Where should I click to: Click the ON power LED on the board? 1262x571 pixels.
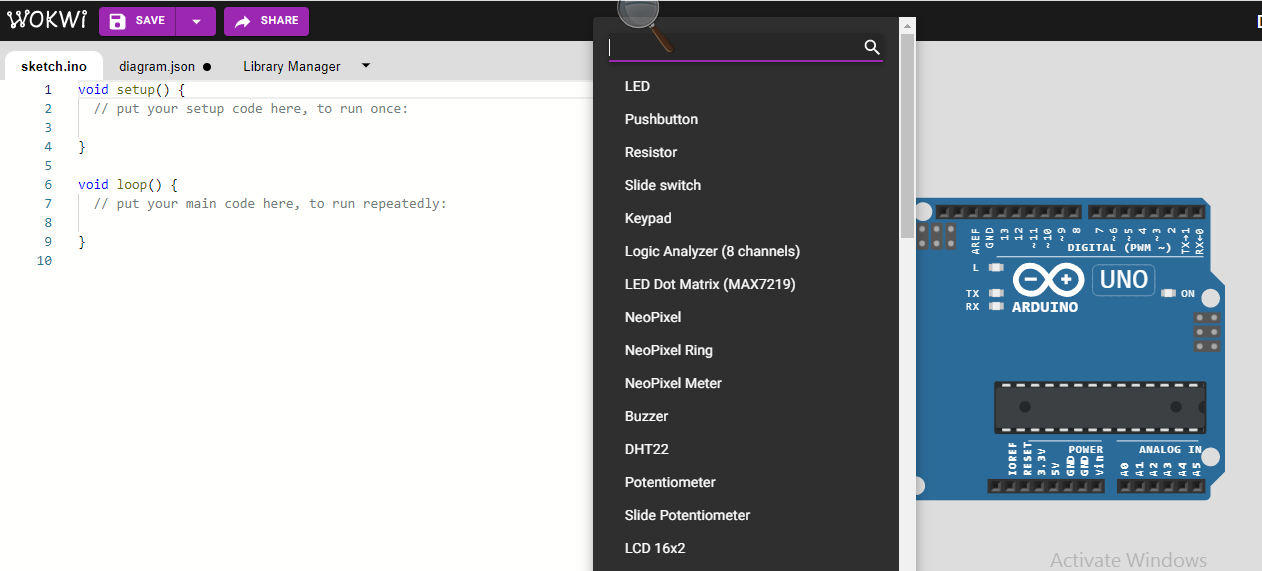tap(1170, 294)
